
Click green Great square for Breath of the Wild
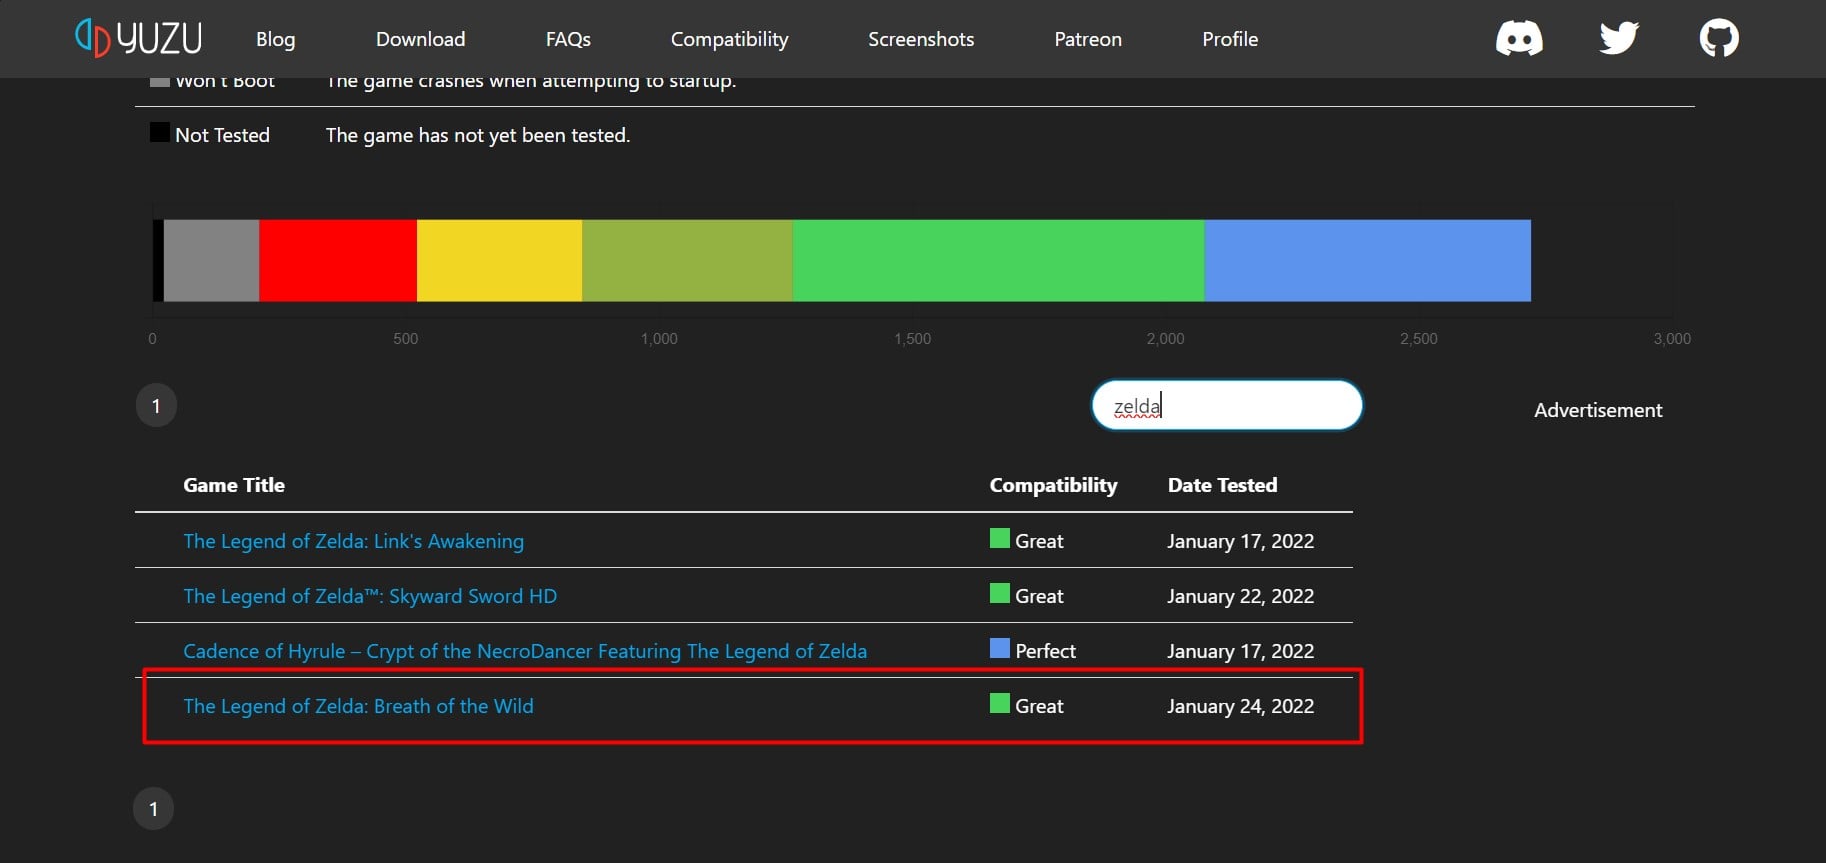point(999,704)
